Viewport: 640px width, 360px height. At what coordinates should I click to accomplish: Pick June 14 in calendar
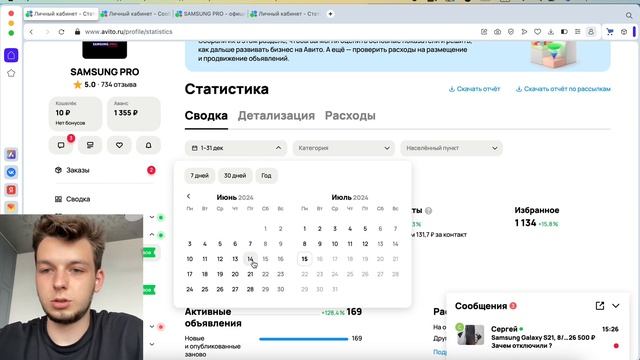click(x=250, y=259)
